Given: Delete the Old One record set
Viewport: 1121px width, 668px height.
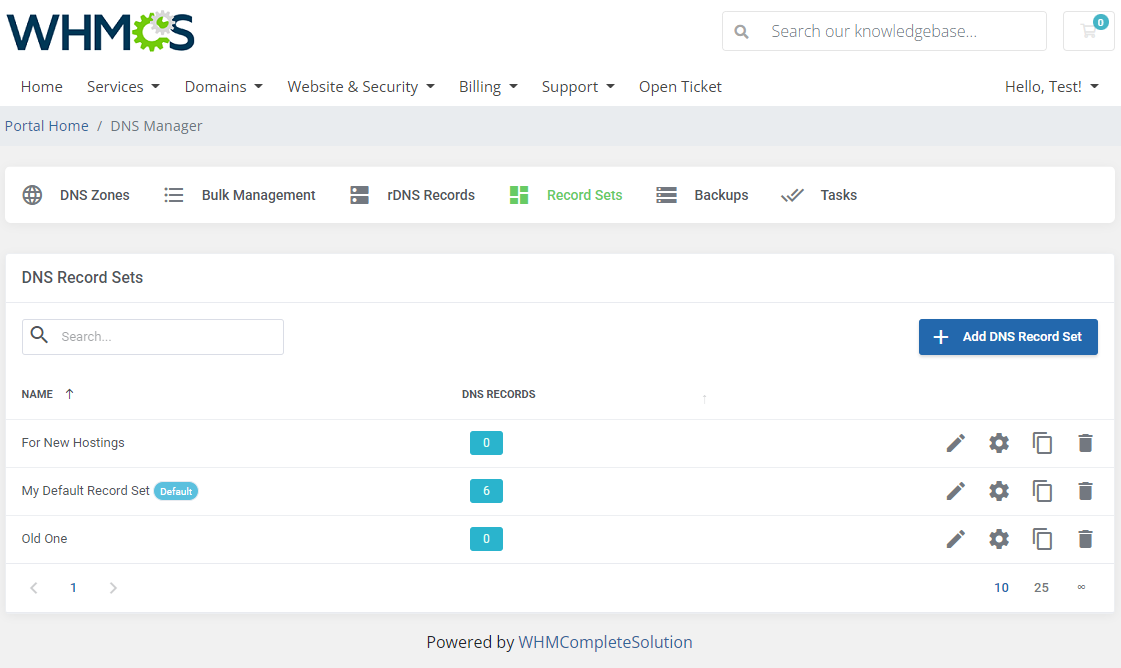Looking at the screenshot, I should (1085, 539).
